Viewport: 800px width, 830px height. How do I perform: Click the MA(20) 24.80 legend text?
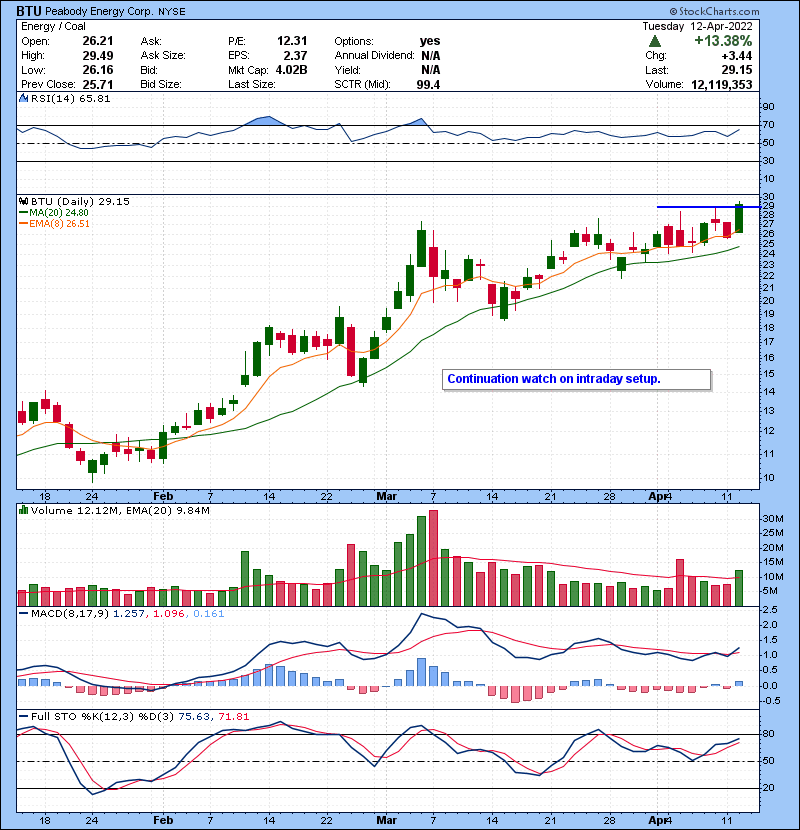59,213
